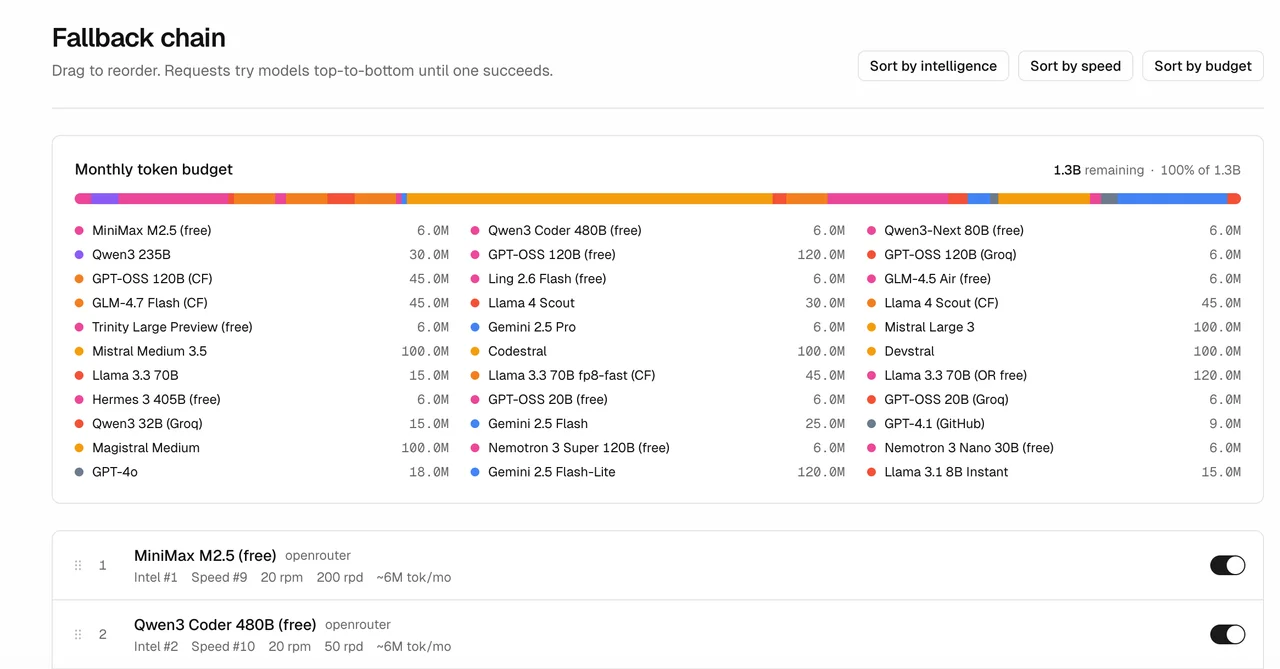Click Monthly token budget heading
The image size is (1280, 669).
coord(154,170)
